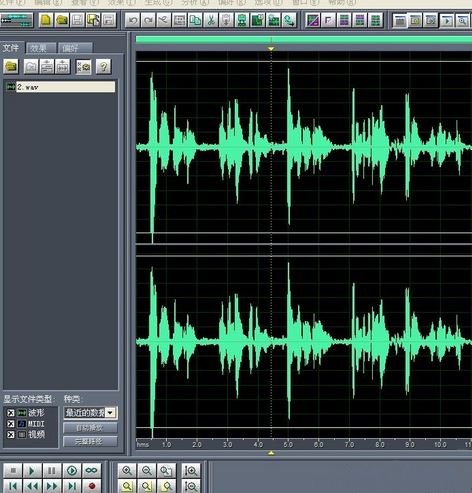Redo the last undone edit
The width and height of the screenshot is (472, 493).
[x=148, y=21]
